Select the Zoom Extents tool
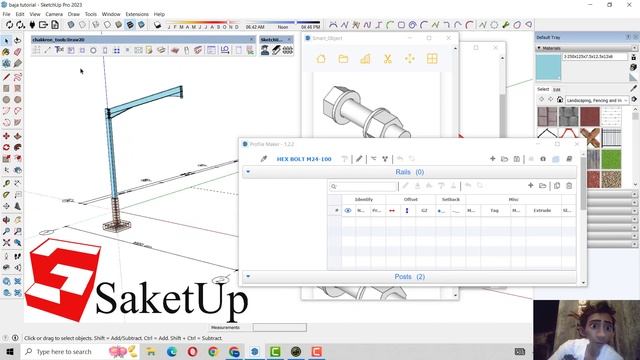 pos(6,242)
